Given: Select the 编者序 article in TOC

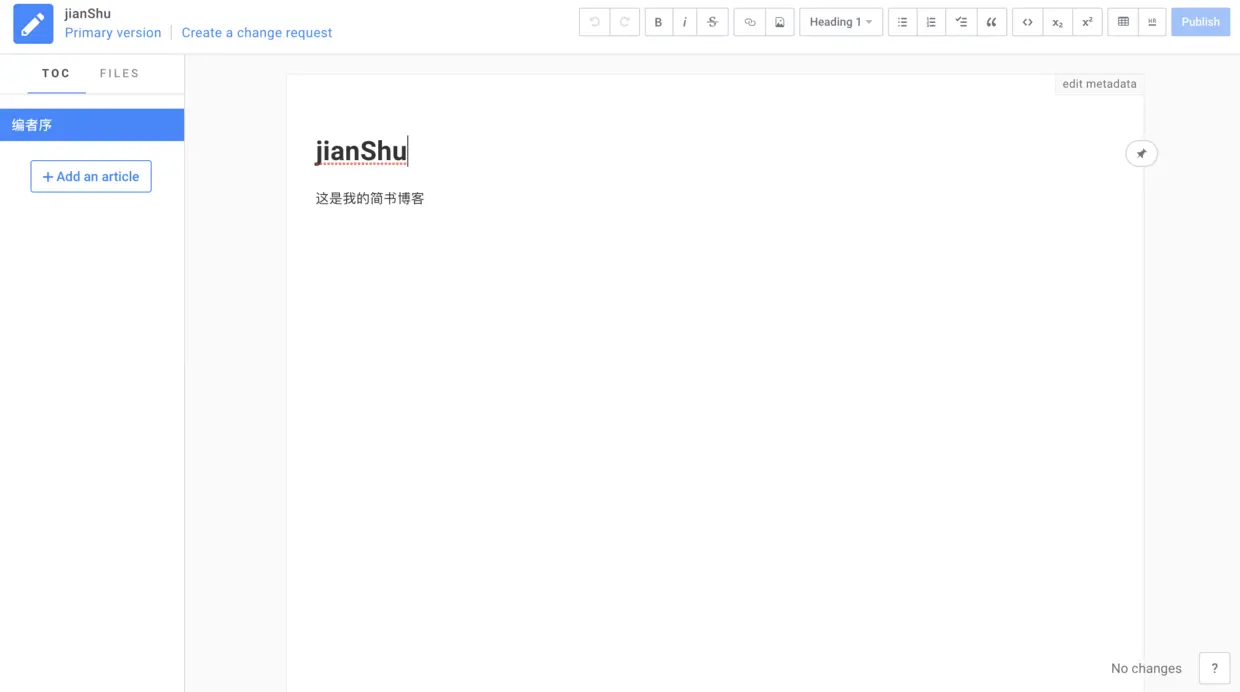Looking at the screenshot, I should click(92, 125).
